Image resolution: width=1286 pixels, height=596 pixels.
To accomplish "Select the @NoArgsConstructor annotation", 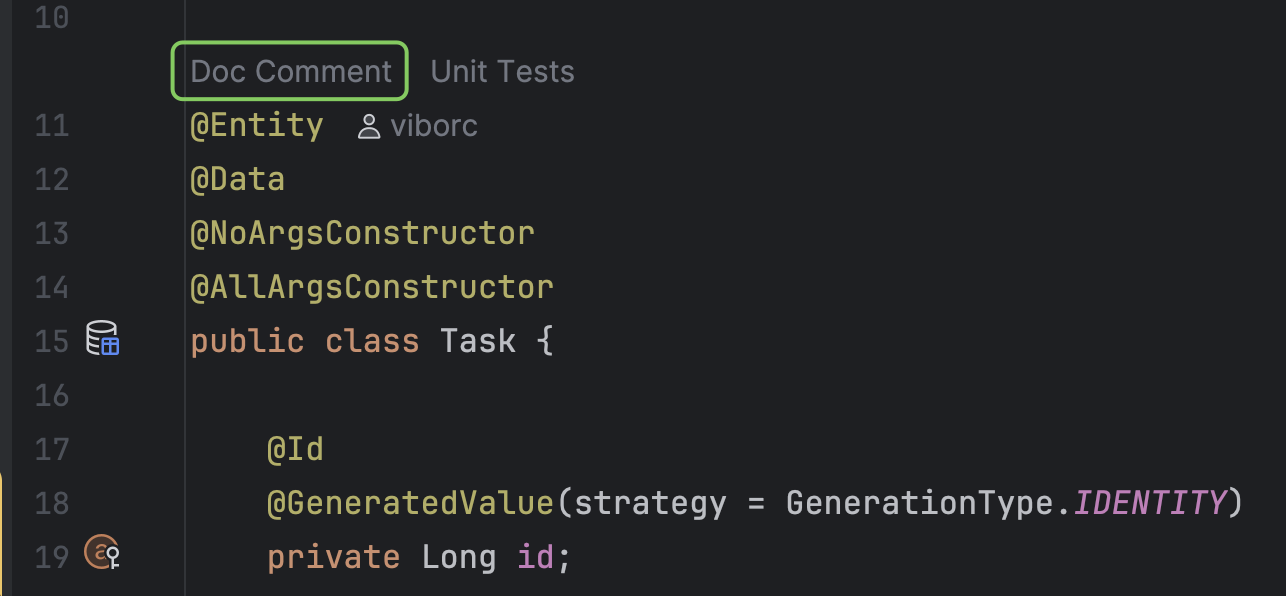I will (361, 232).
